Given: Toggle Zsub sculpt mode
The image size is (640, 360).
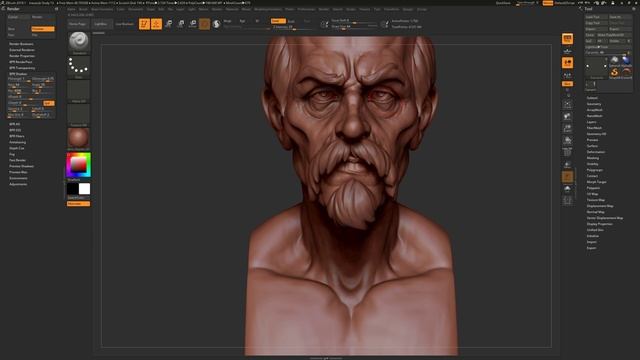Looking at the screenshot, I should tap(291, 21).
